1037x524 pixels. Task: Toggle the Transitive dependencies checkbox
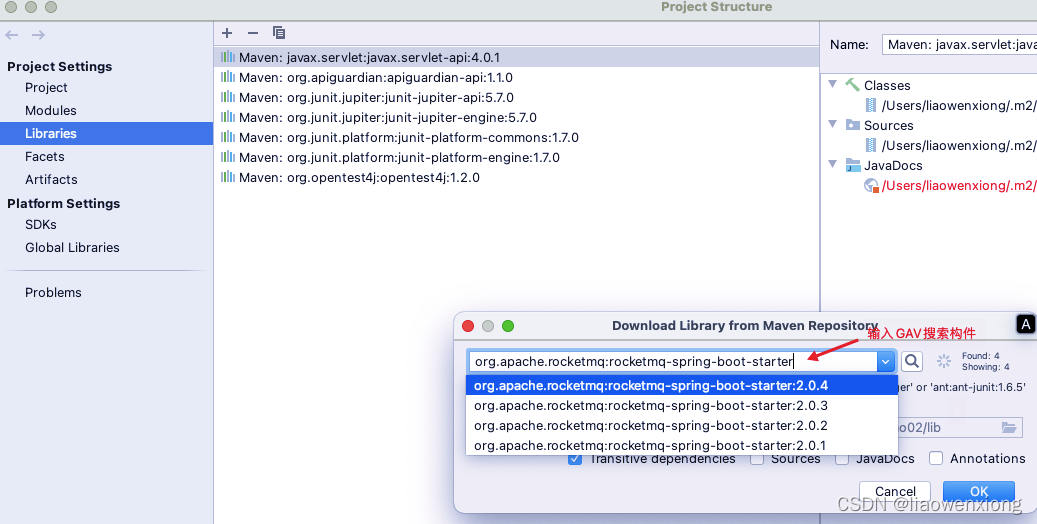[575, 458]
